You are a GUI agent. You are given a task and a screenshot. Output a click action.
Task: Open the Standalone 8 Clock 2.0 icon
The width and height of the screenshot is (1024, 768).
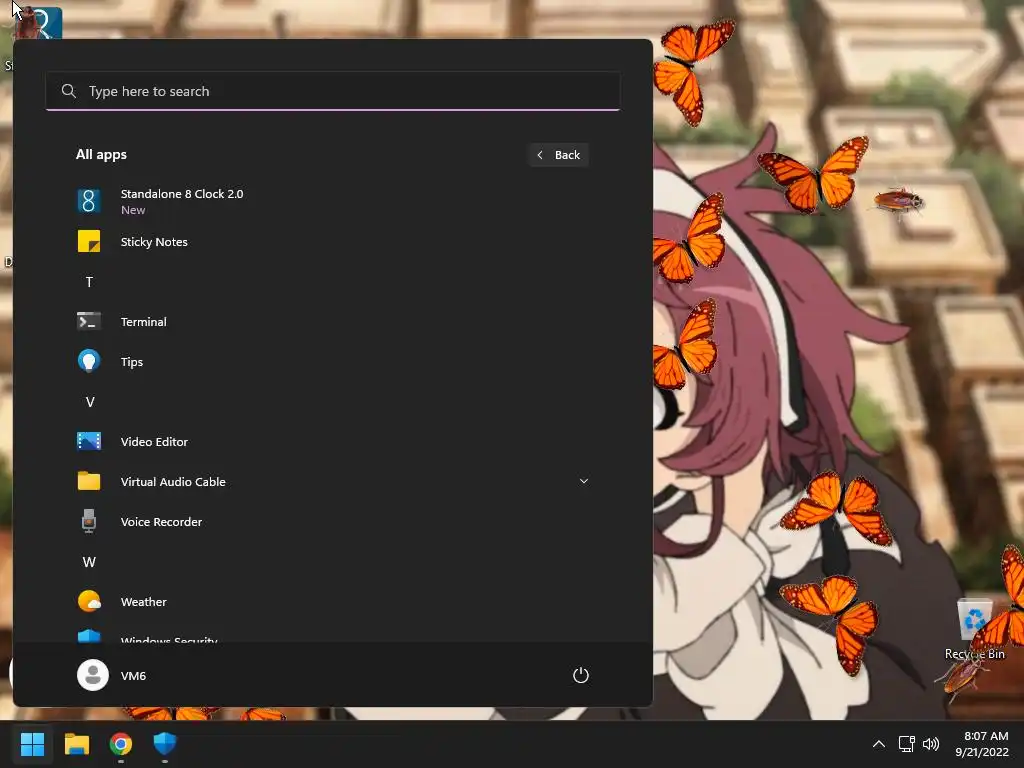tap(89, 201)
